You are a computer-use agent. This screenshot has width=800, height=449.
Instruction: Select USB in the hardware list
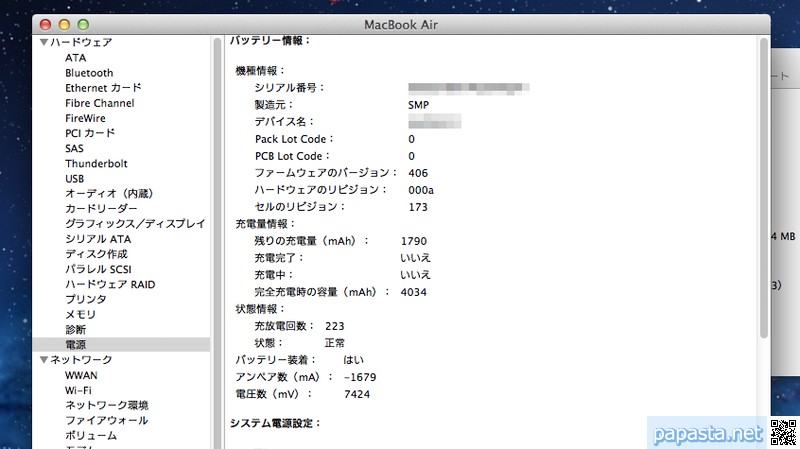(76, 179)
